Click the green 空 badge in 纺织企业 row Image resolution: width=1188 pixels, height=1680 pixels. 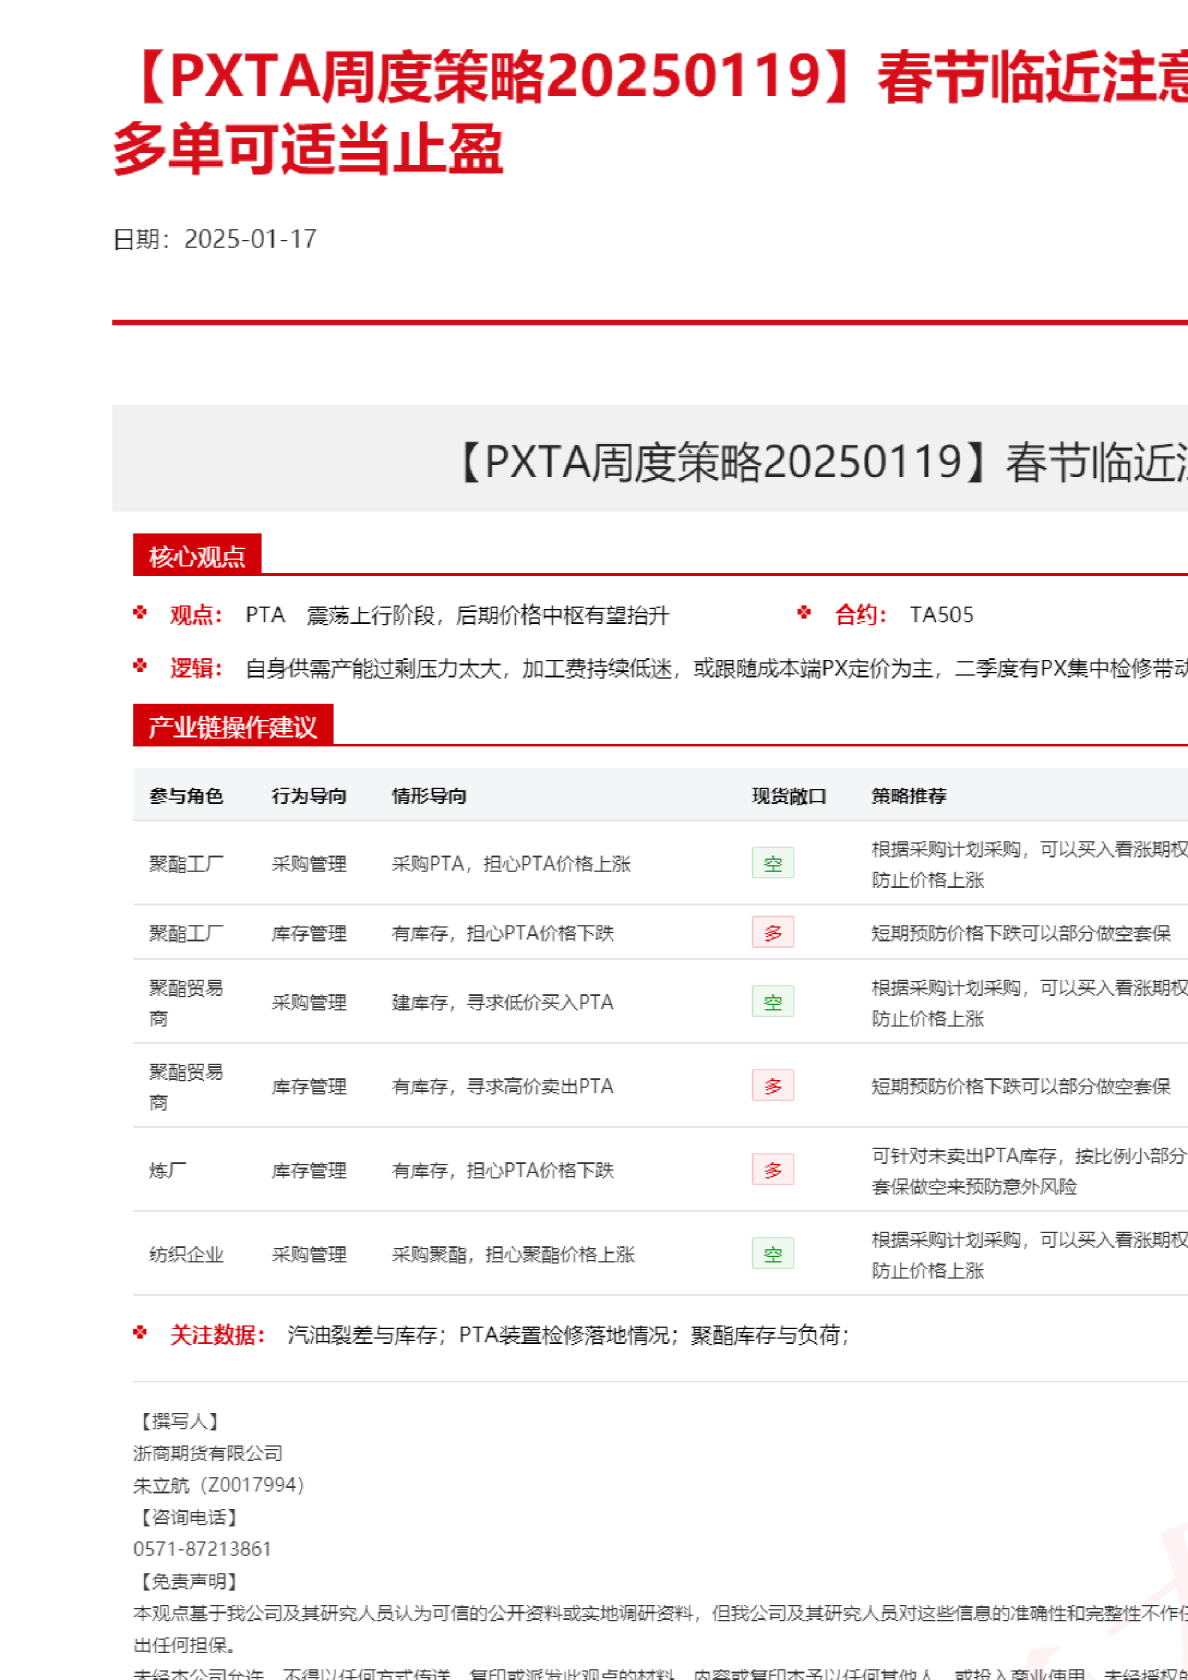coord(772,1254)
